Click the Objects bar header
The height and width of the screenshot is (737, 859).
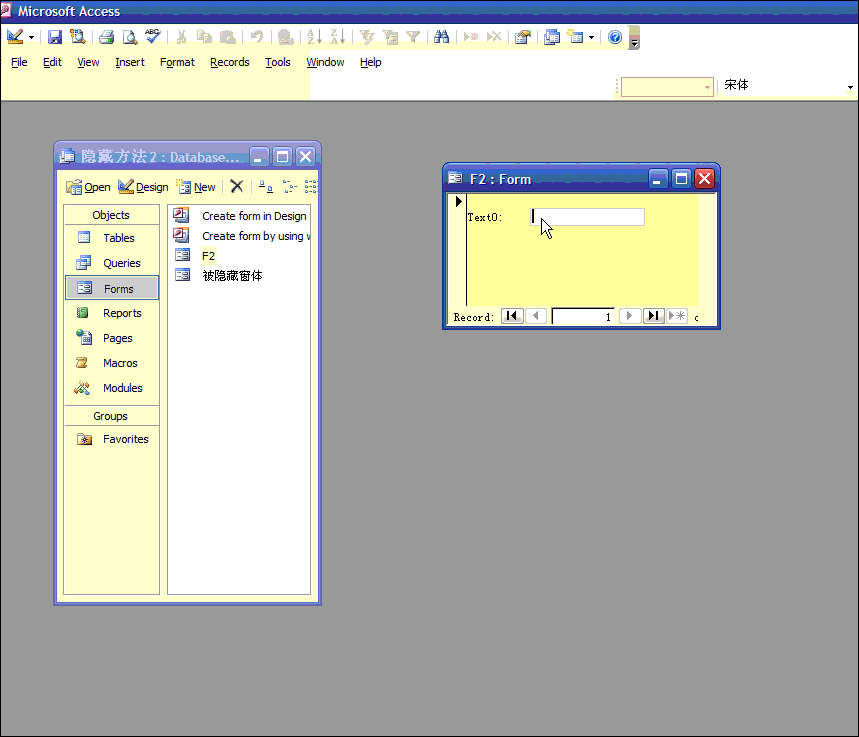[111, 215]
